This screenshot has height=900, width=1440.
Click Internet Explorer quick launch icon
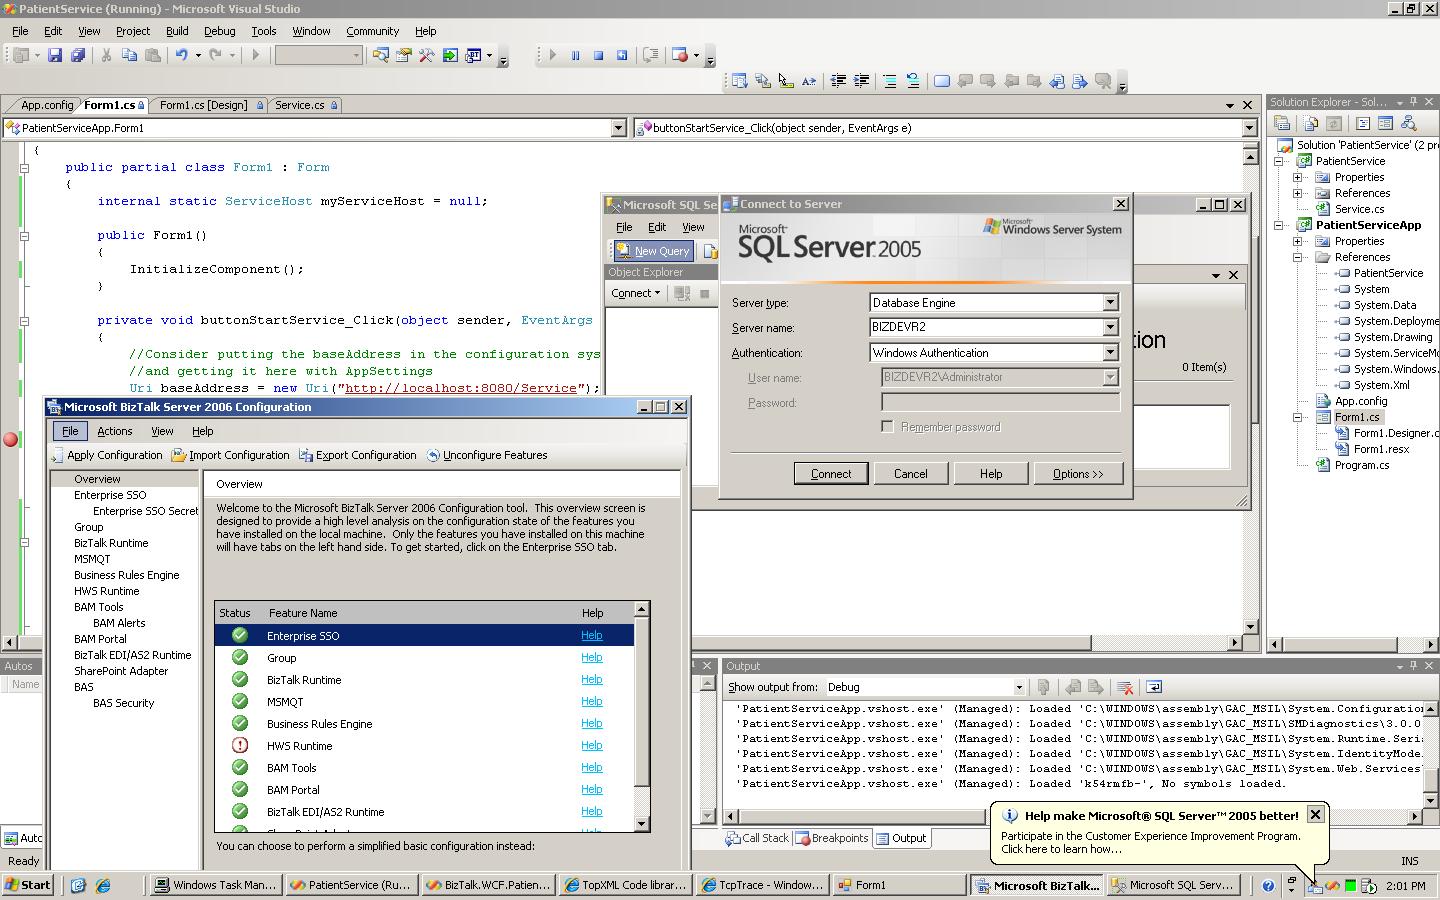point(102,885)
